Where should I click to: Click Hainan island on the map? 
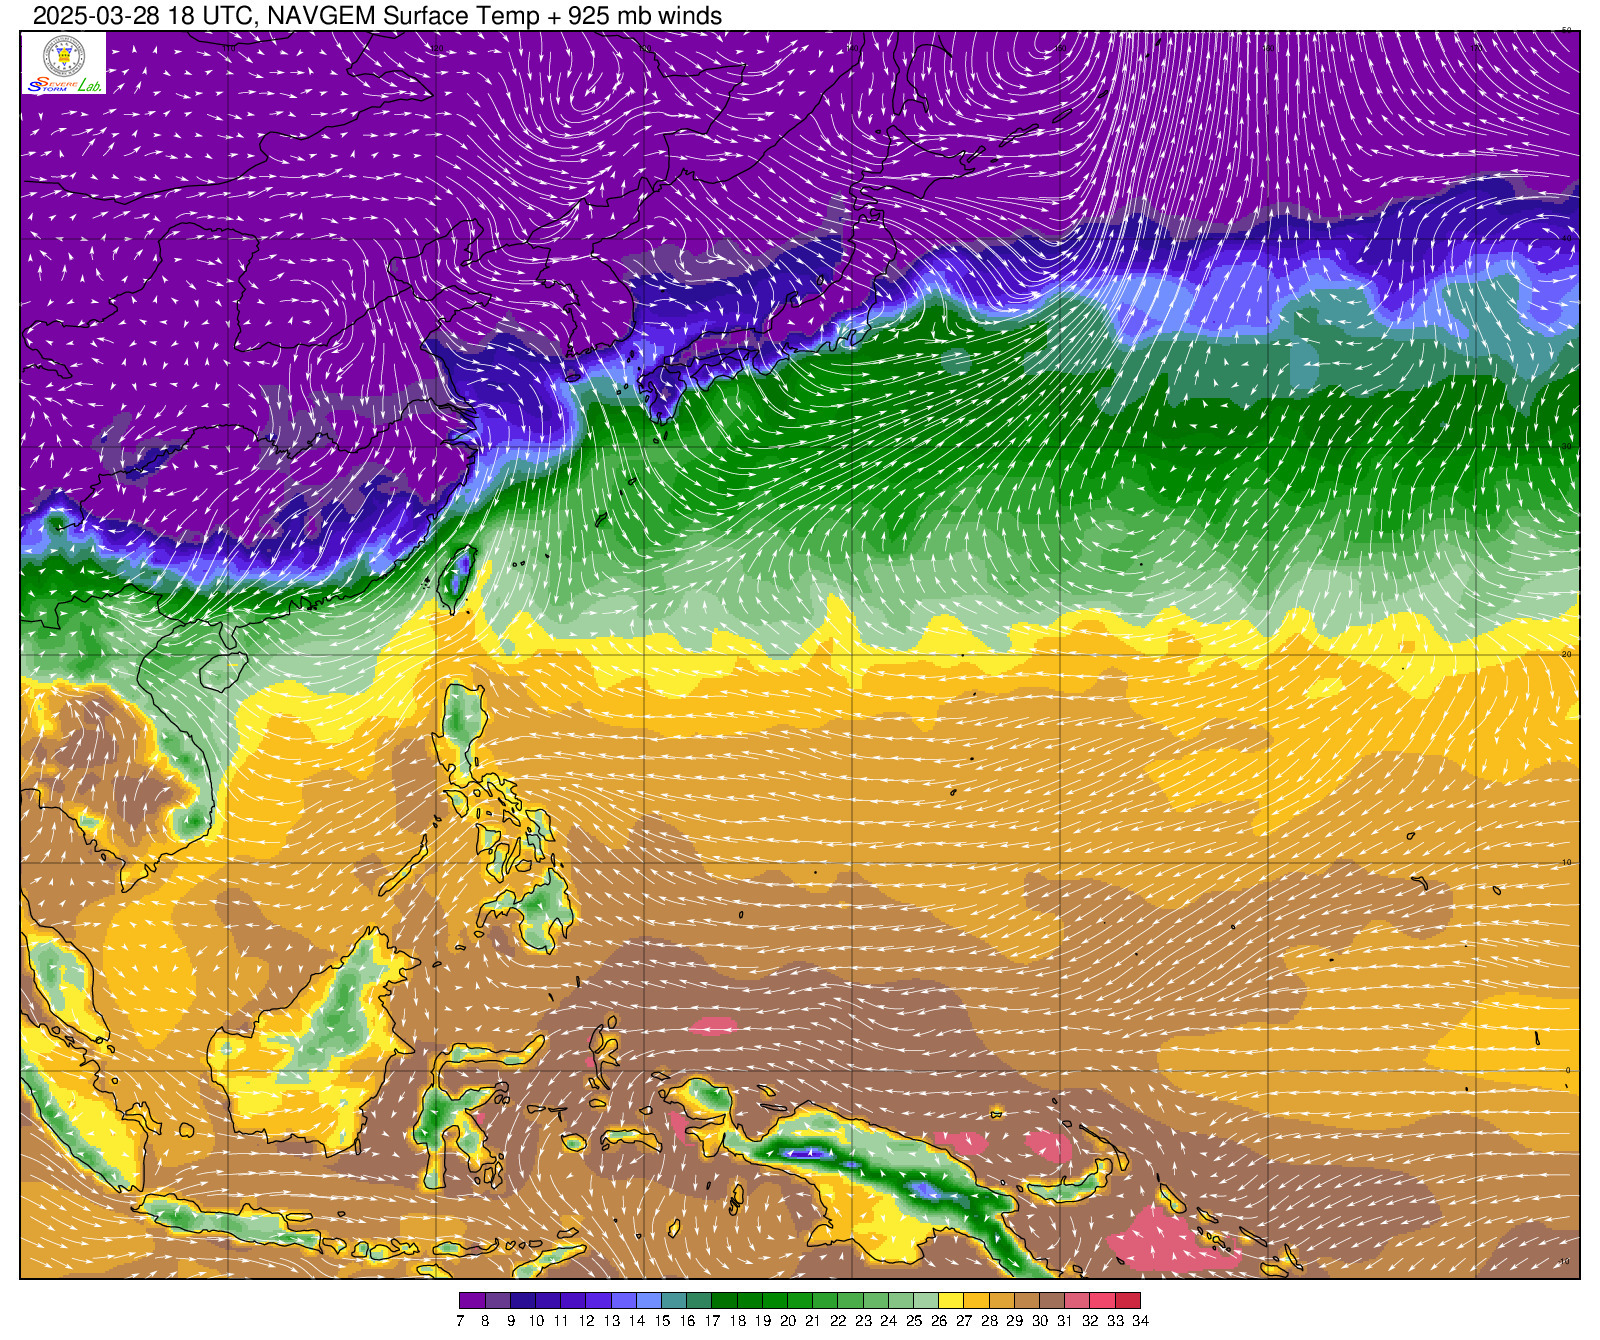(223, 671)
